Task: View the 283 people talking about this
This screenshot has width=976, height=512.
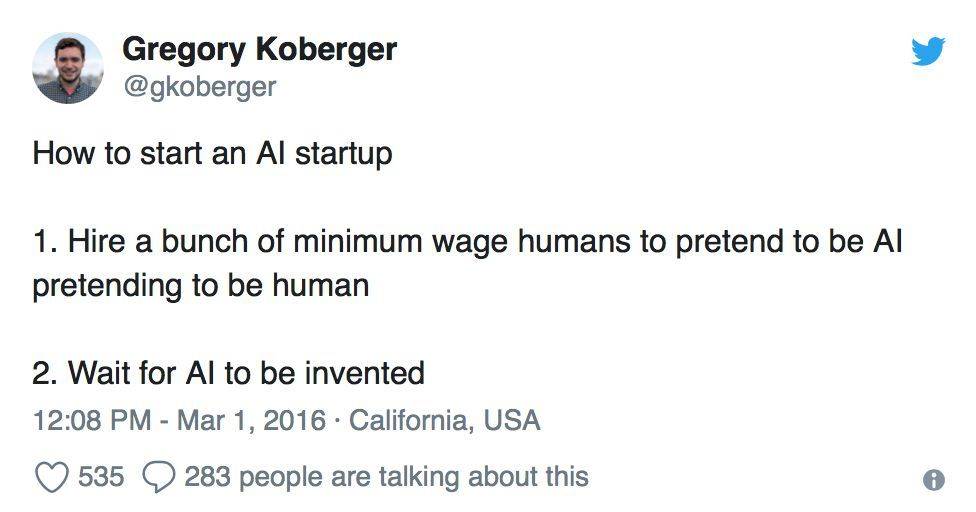Action: pyautogui.click(x=387, y=477)
